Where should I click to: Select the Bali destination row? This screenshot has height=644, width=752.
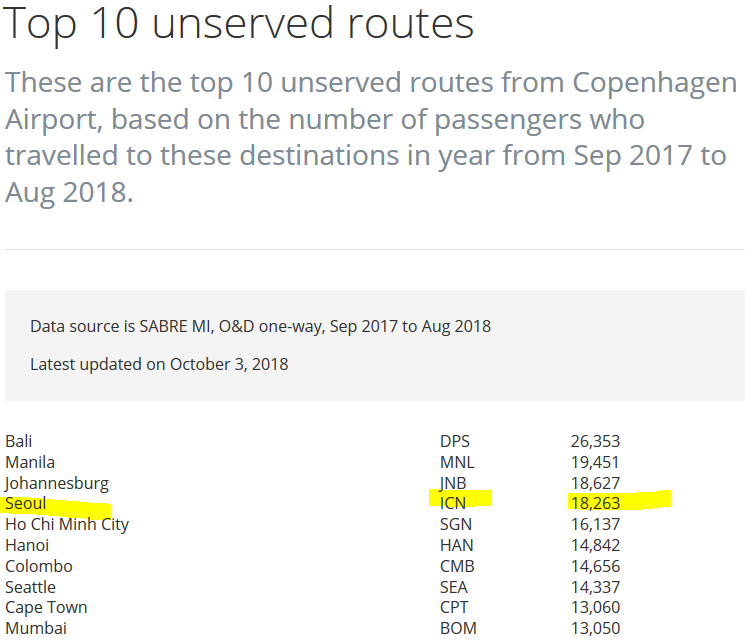click(x=20, y=441)
